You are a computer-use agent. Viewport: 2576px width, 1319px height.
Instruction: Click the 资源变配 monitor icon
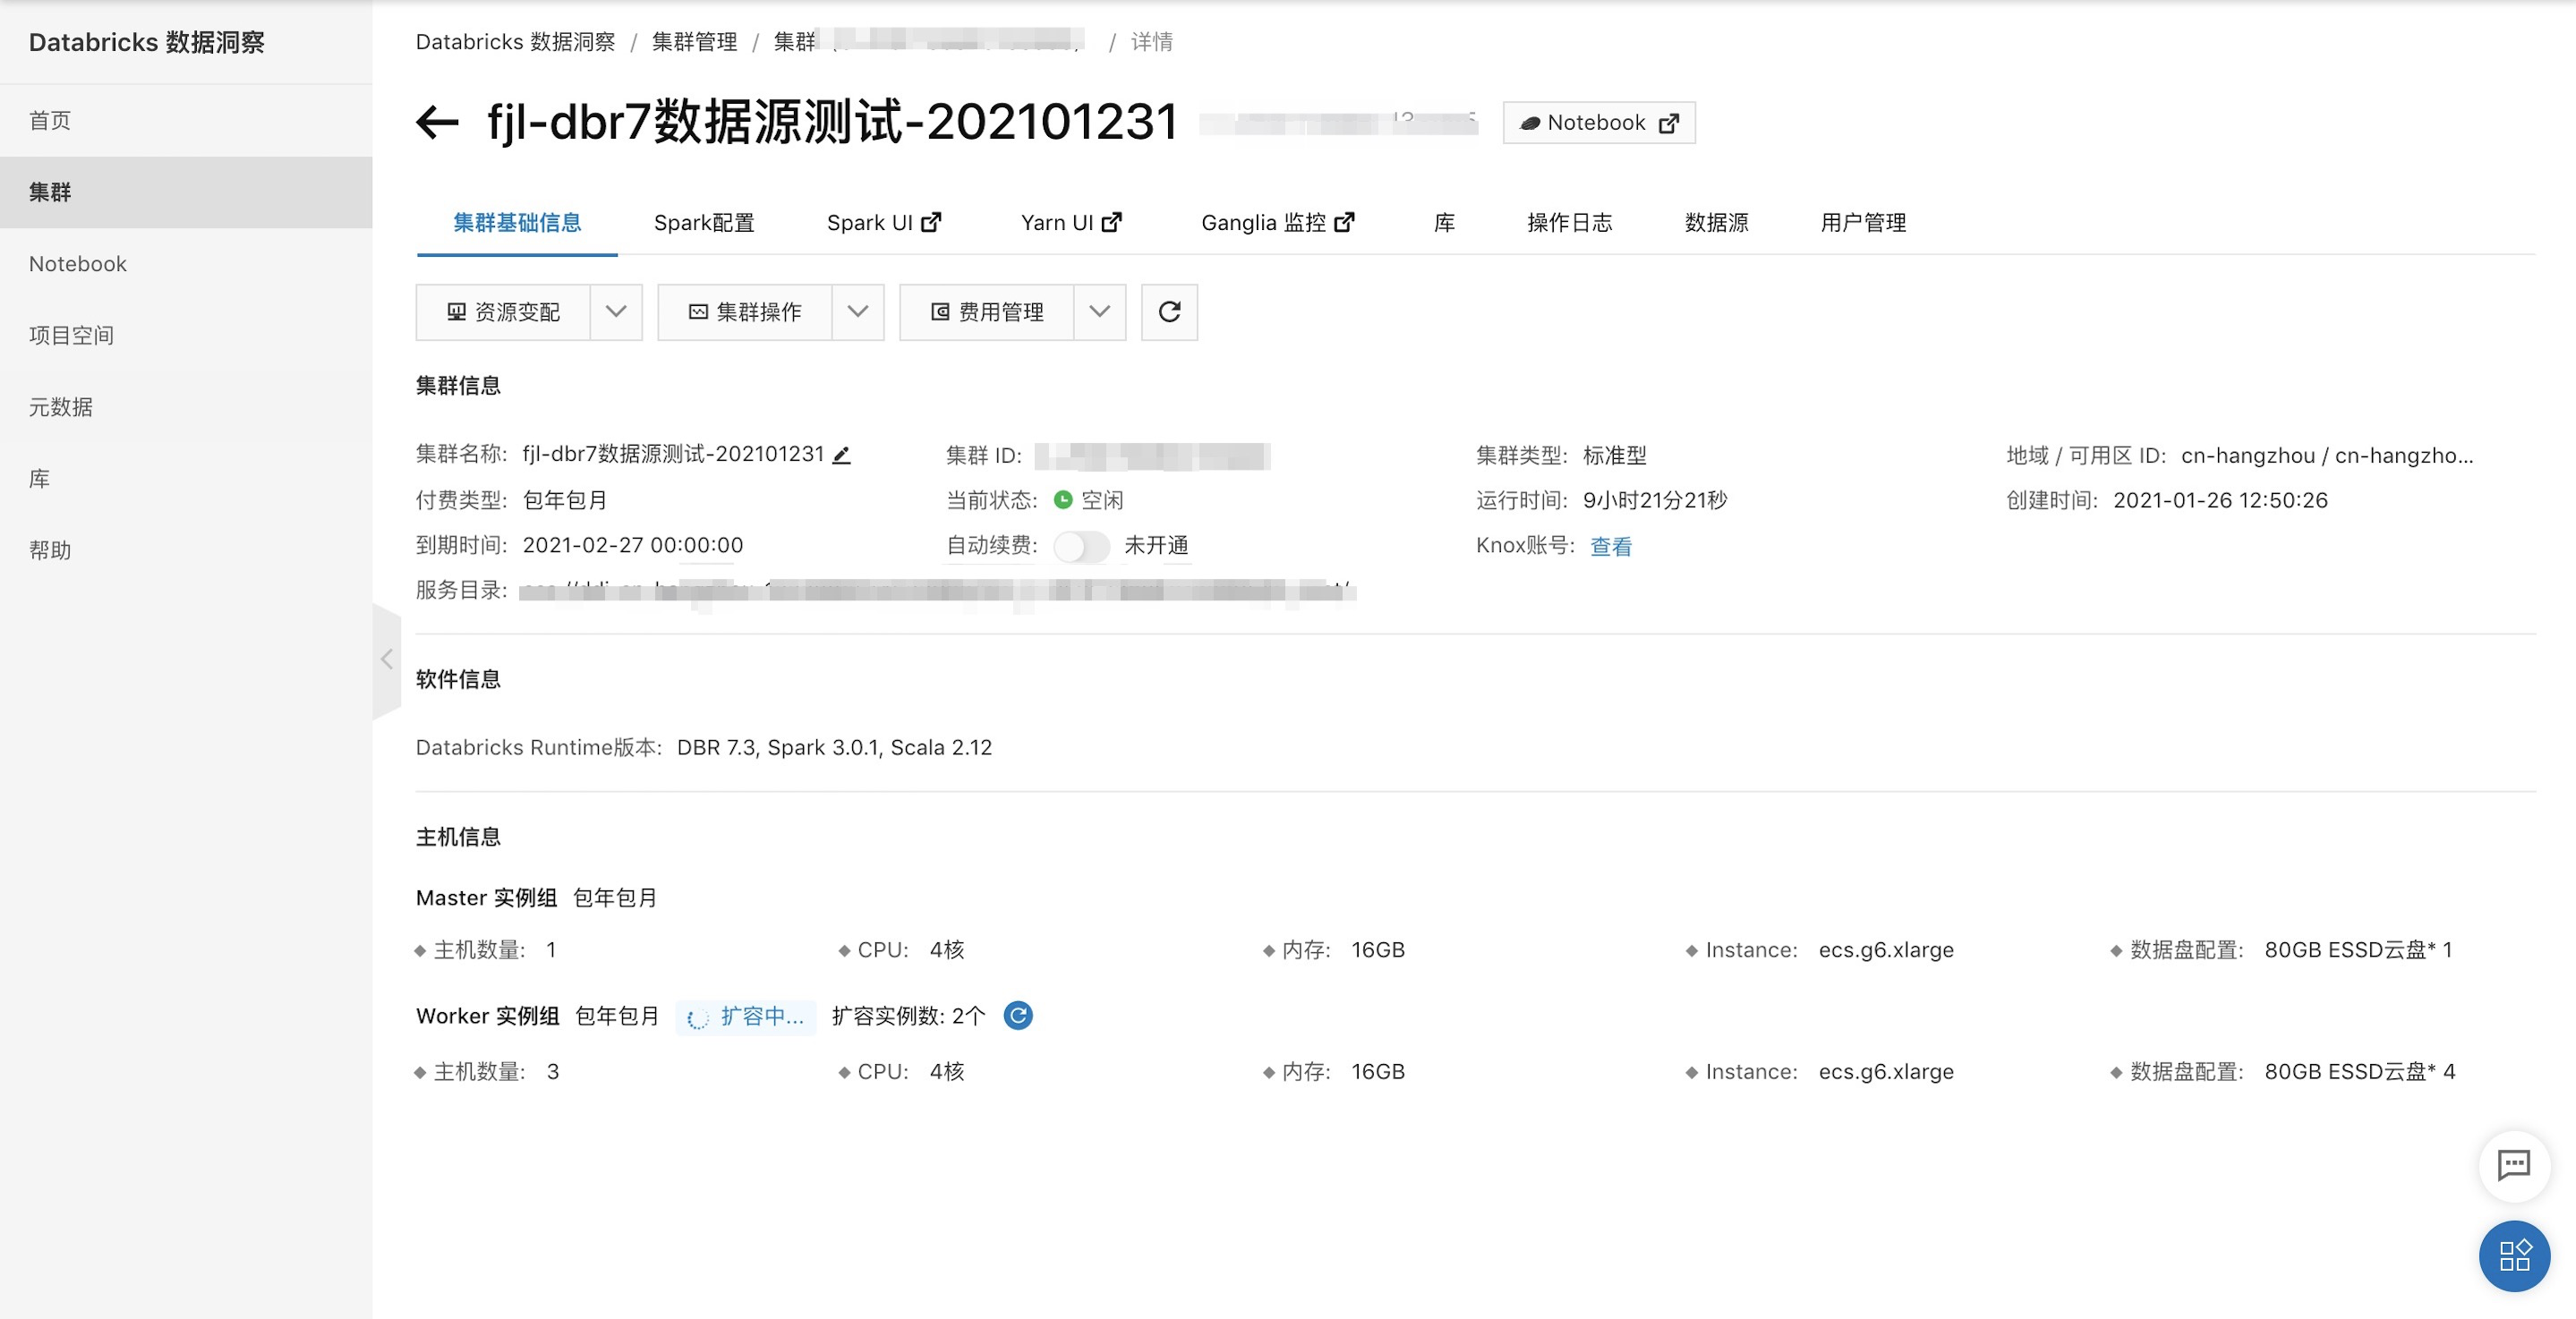(x=456, y=312)
